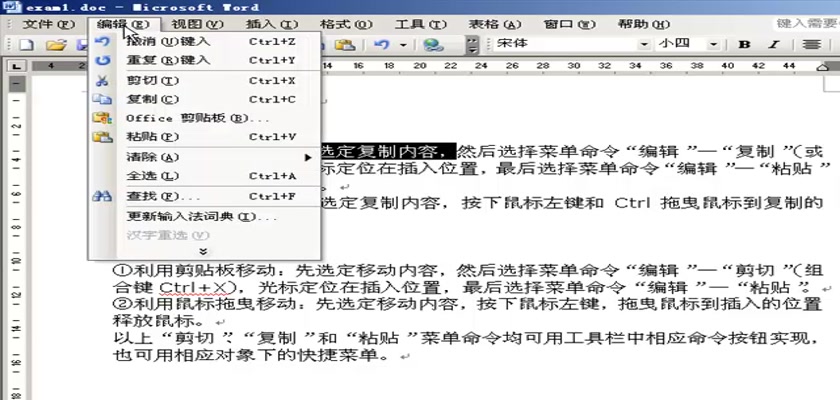Image resolution: width=840 pixels, height=400 pixels.
Task: Click the tab stop selector at ruler corner
Action: click(17, 66)
